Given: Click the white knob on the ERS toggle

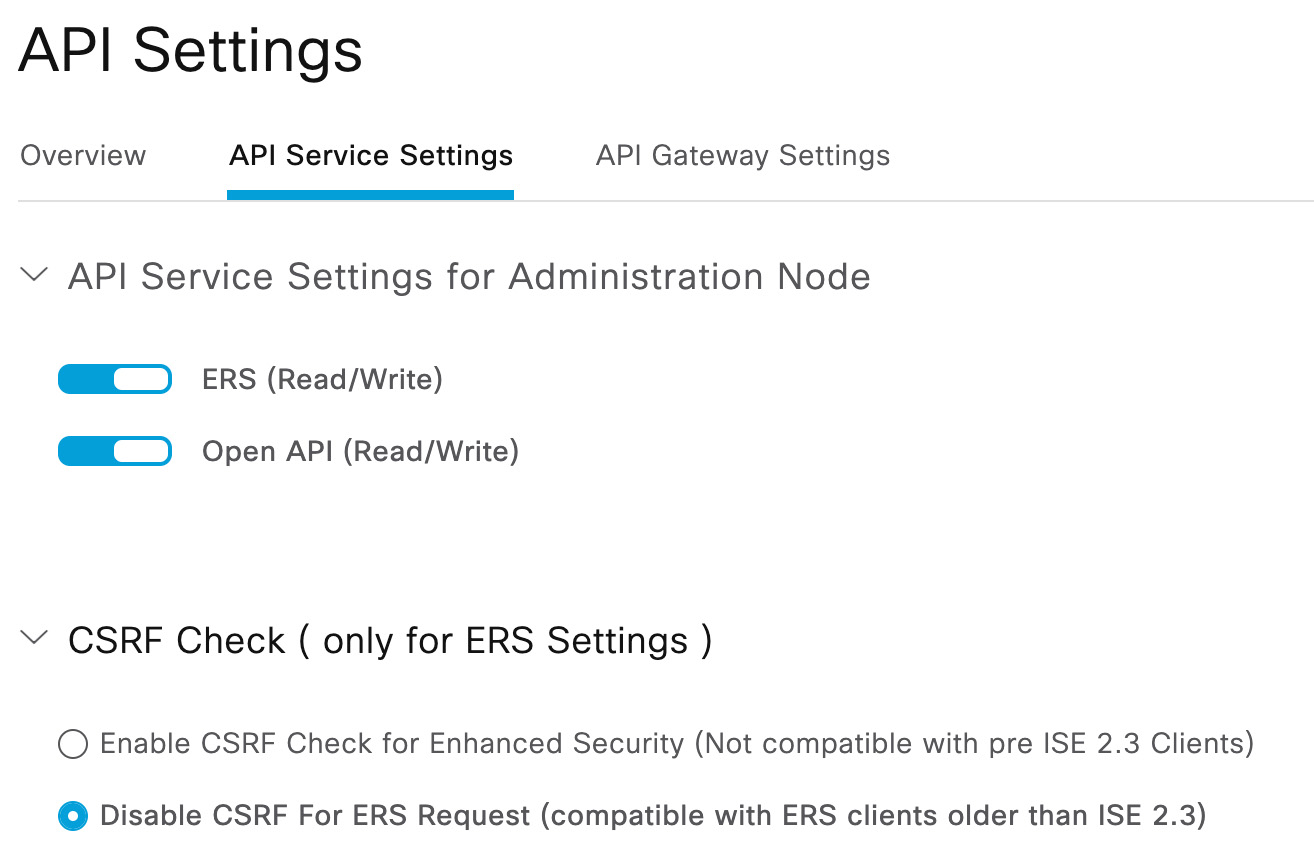Looking at the screenshot, I should tap(140, 379).
